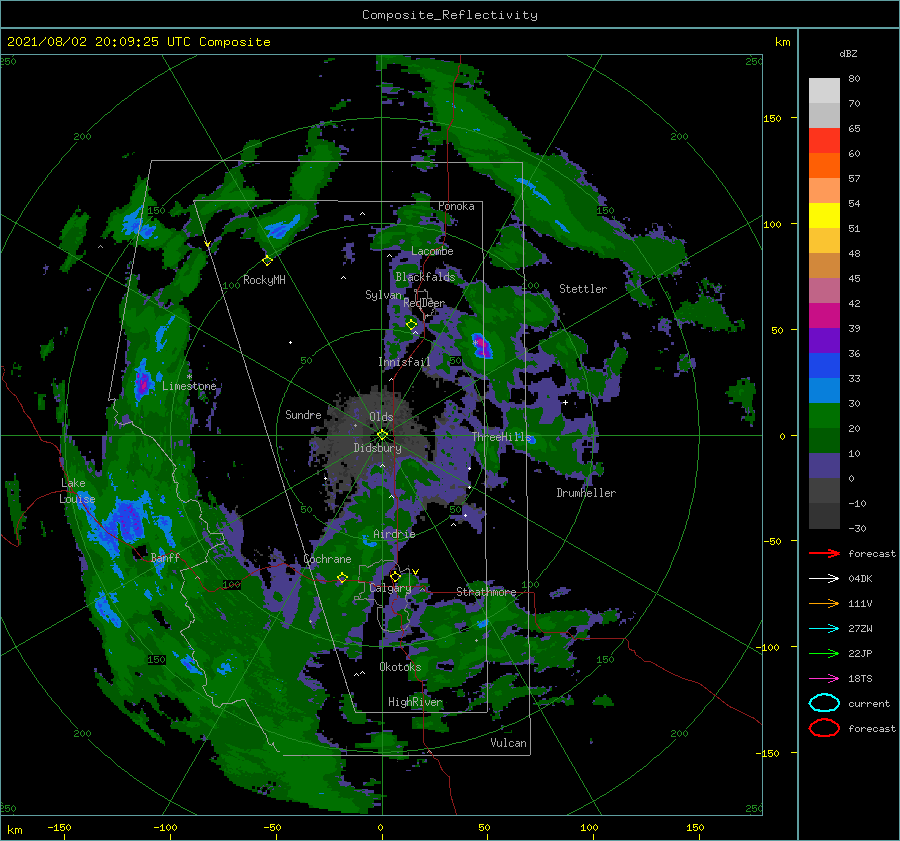Select the Stettler city label
Screen dimensions: 900x841
pos(583,289)
